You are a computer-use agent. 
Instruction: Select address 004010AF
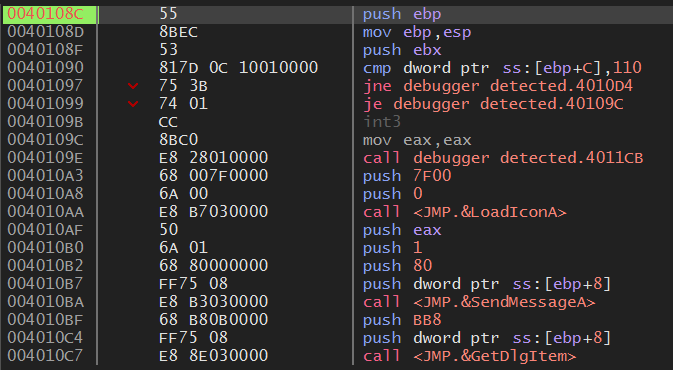pyautogui.click(x=45, y=230)
